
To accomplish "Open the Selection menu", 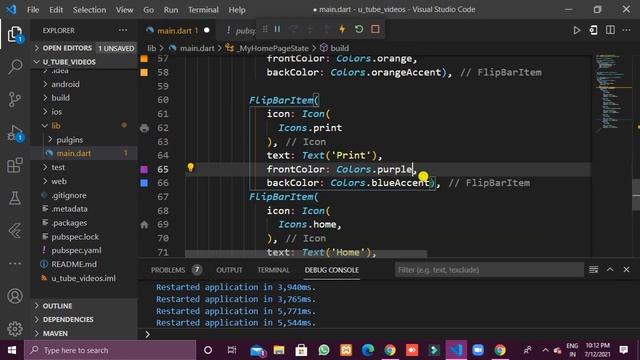I will pyautogui.click(x=89, y=9).
